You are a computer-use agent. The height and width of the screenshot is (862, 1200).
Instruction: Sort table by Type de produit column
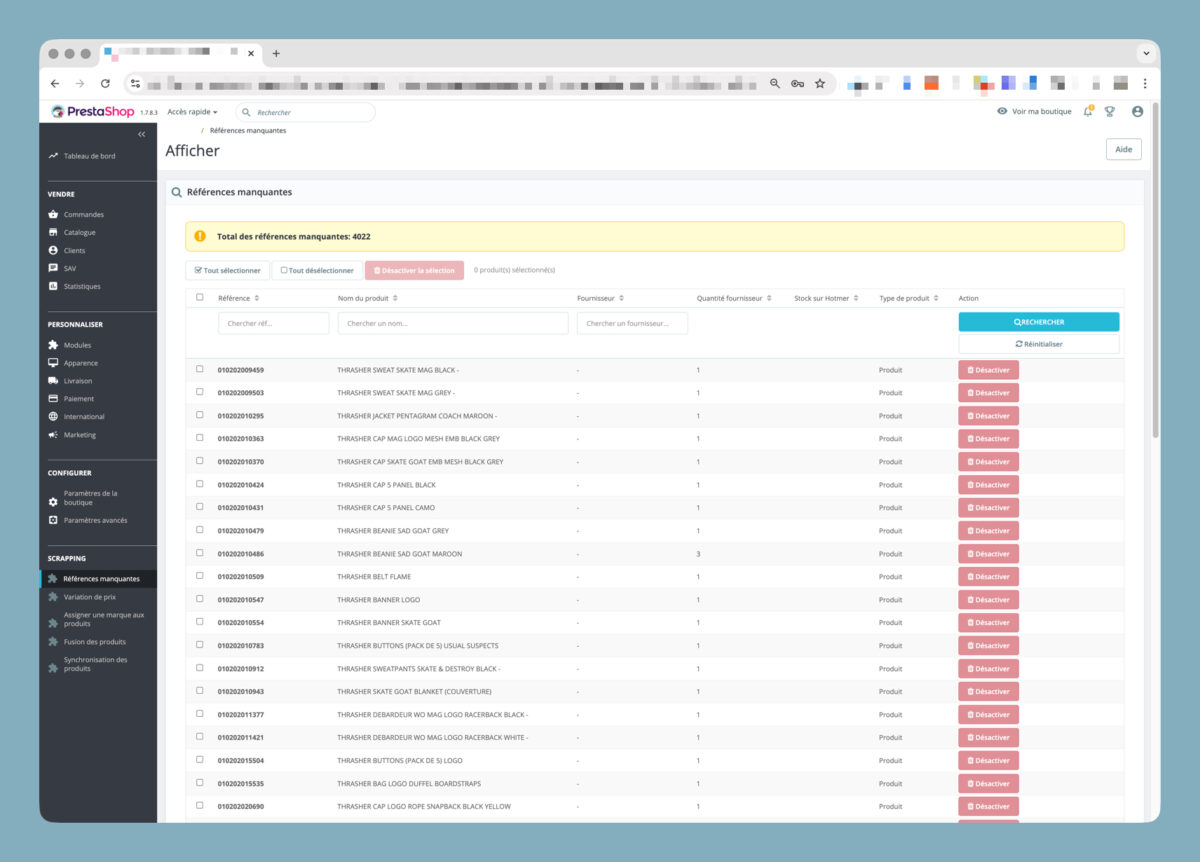[937, 298]
